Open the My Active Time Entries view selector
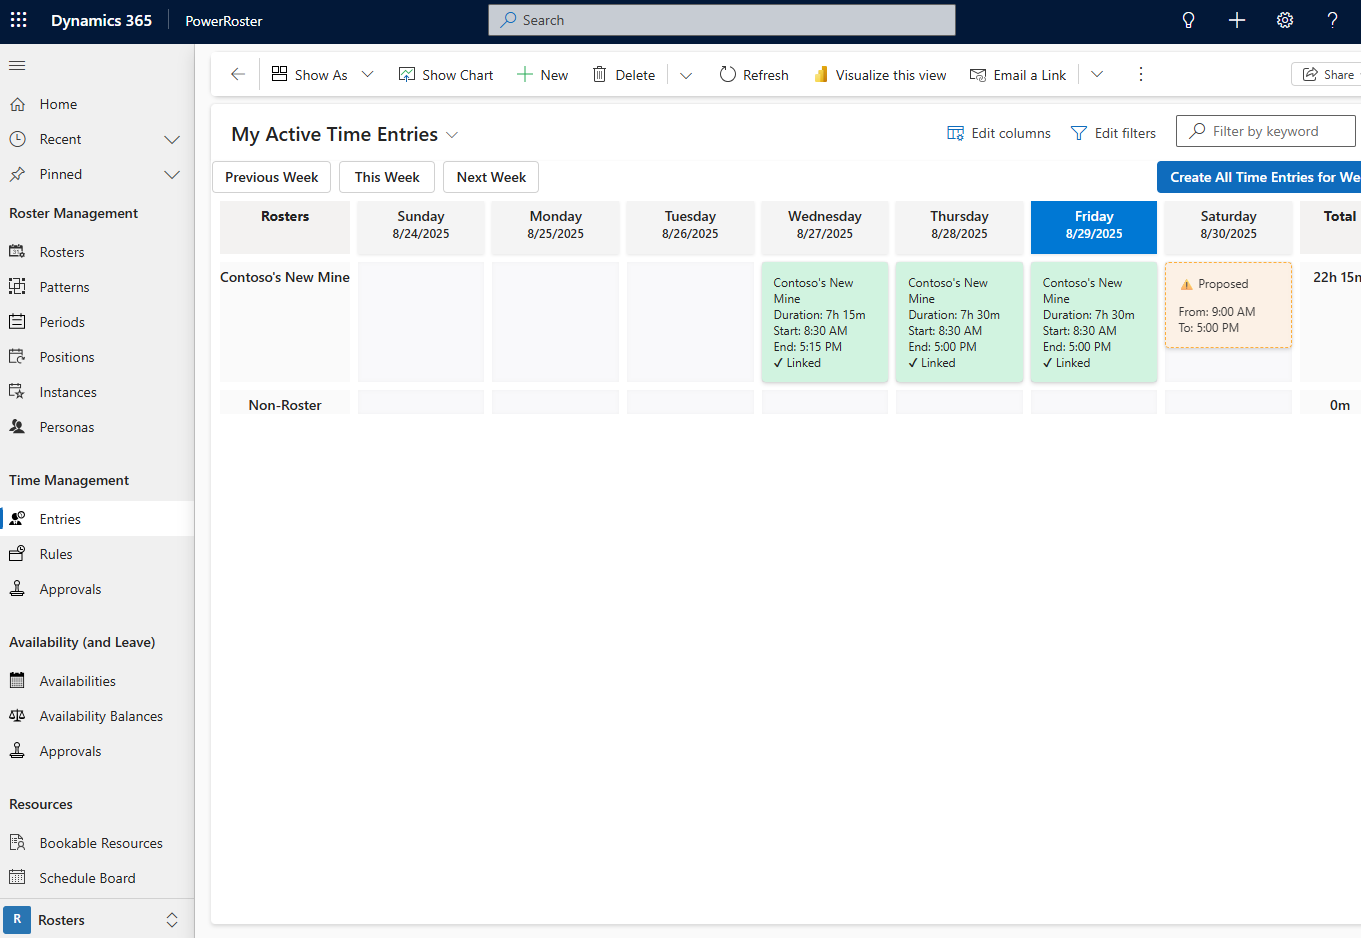 [x=345, y=134]
